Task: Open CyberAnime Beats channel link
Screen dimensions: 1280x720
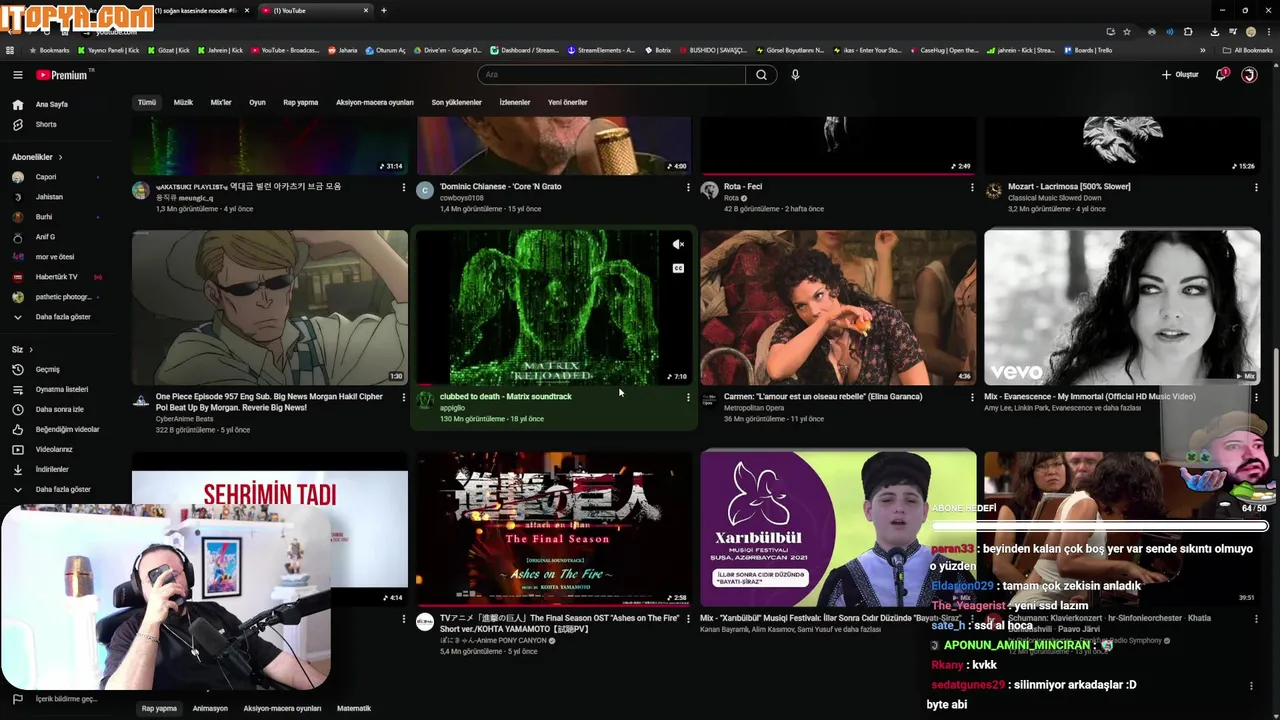Action: (185, 419)
